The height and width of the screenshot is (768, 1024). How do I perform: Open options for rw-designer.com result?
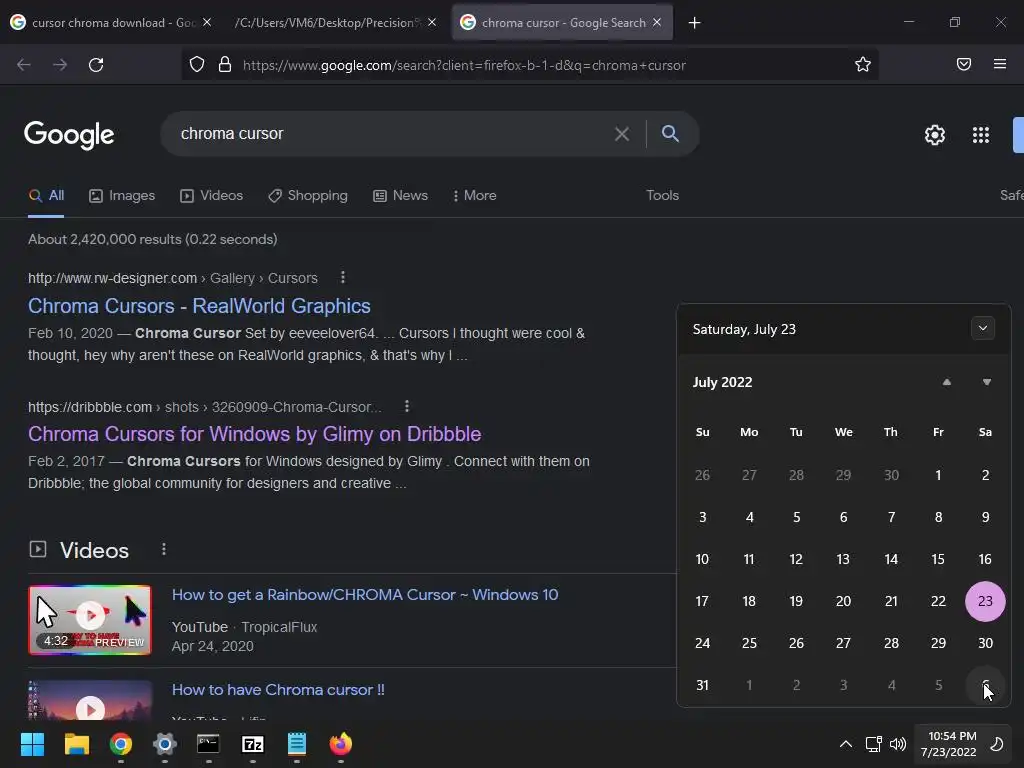(343, 278)
